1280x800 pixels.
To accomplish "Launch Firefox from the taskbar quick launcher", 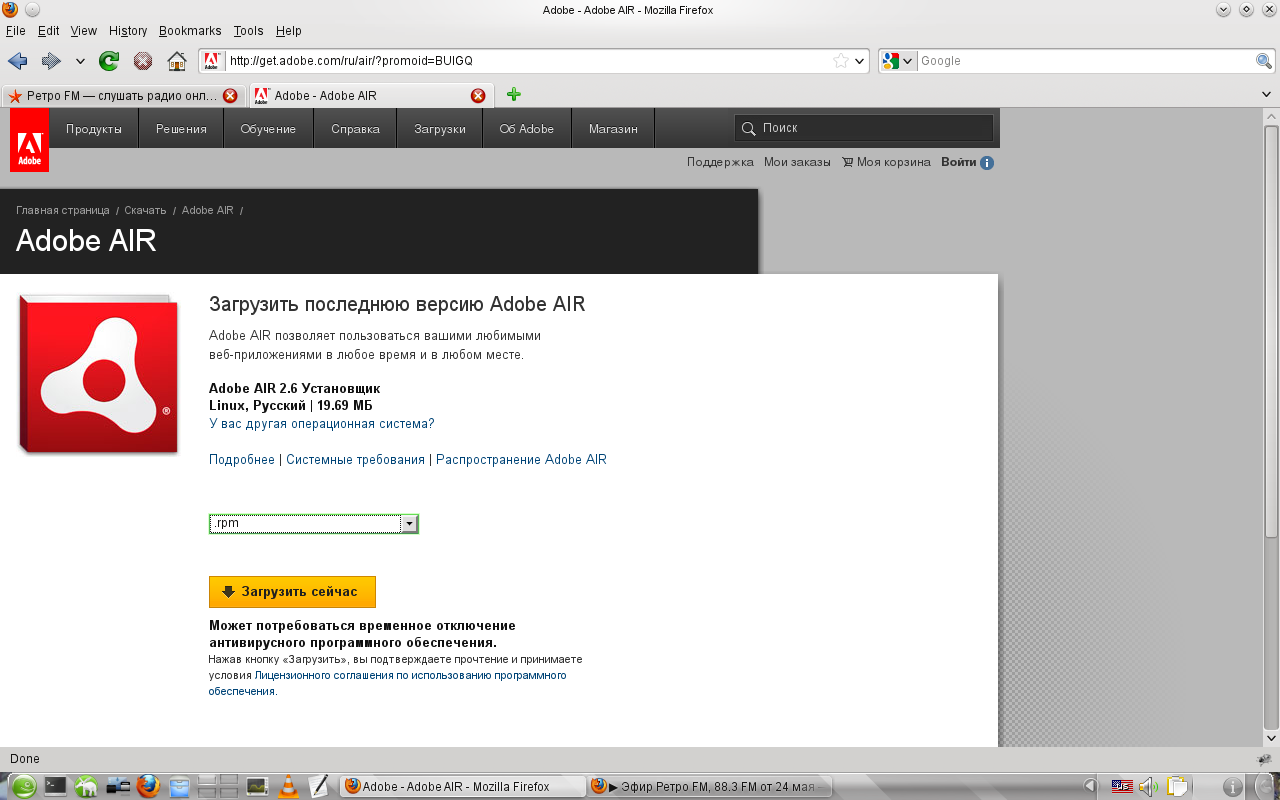I will pos(148,787).
